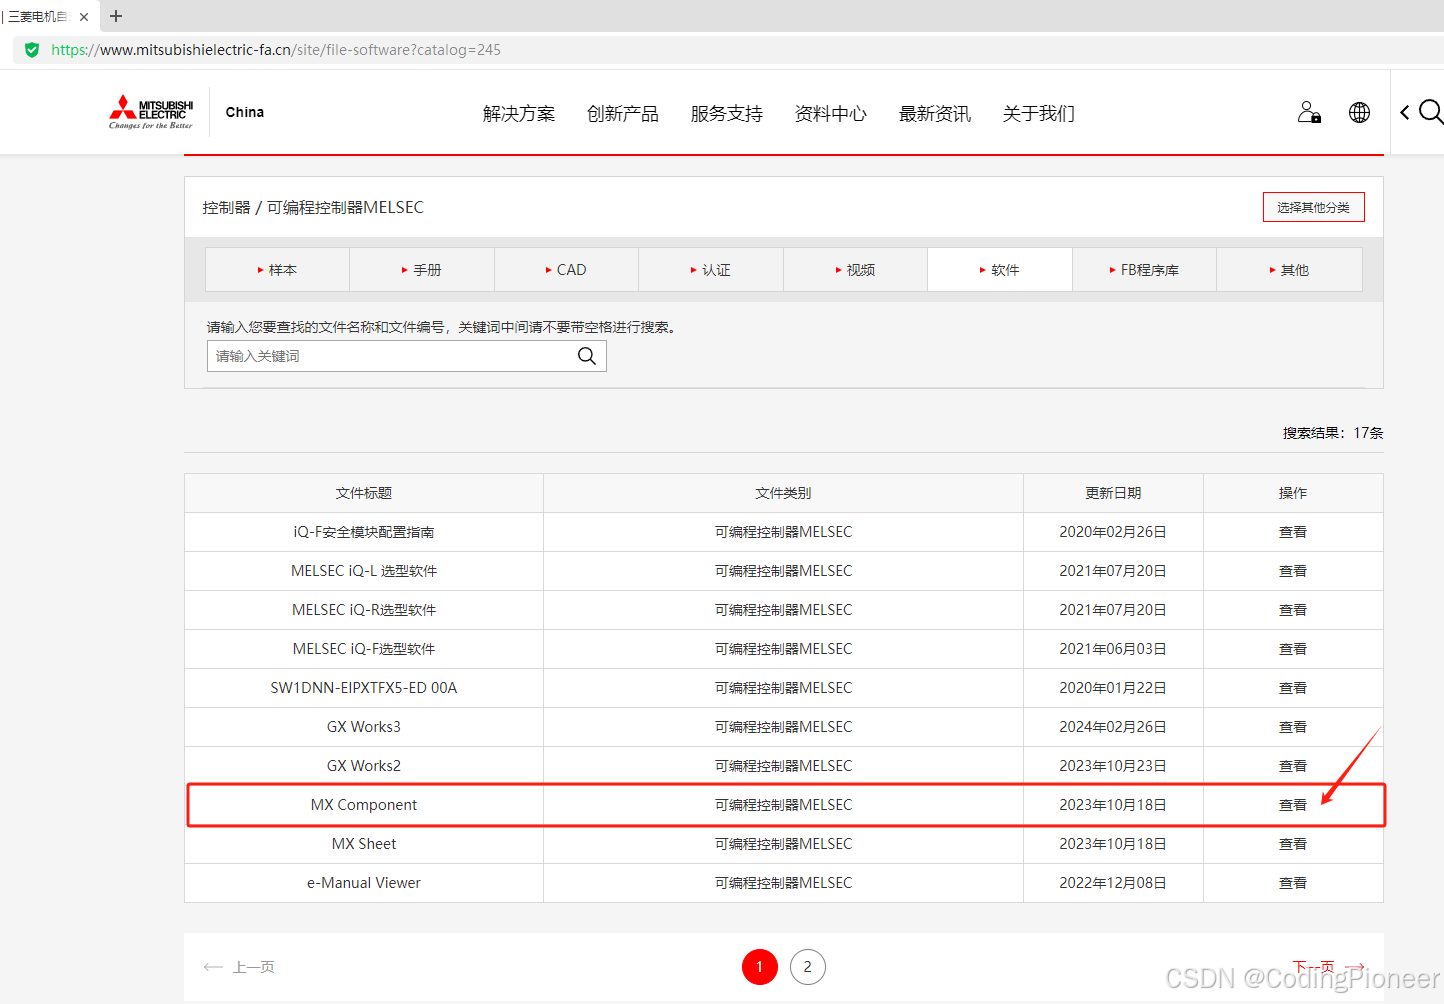Screen dimensions: 1444x1004
Task: Click the left chevron beside the search icon
Action: 1404,112
